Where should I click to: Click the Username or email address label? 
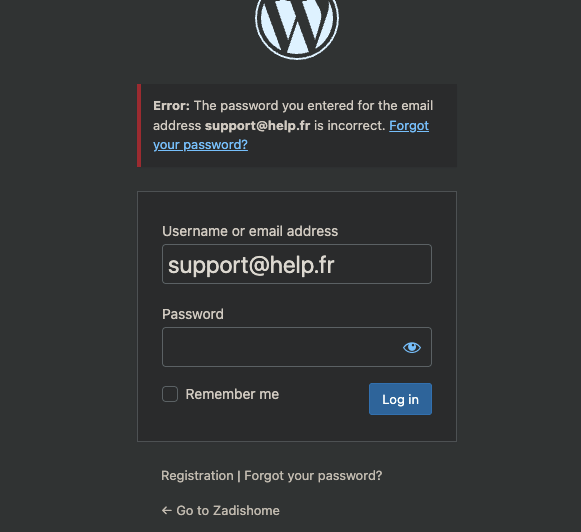(x=250, y=231)
